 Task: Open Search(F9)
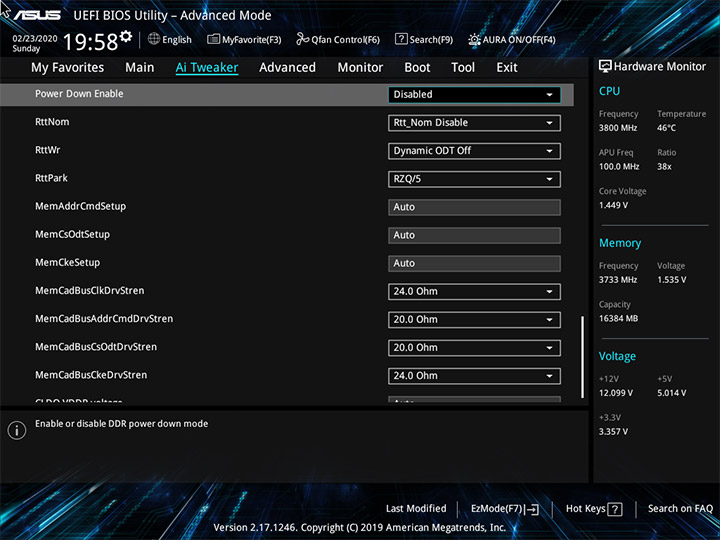431,39
